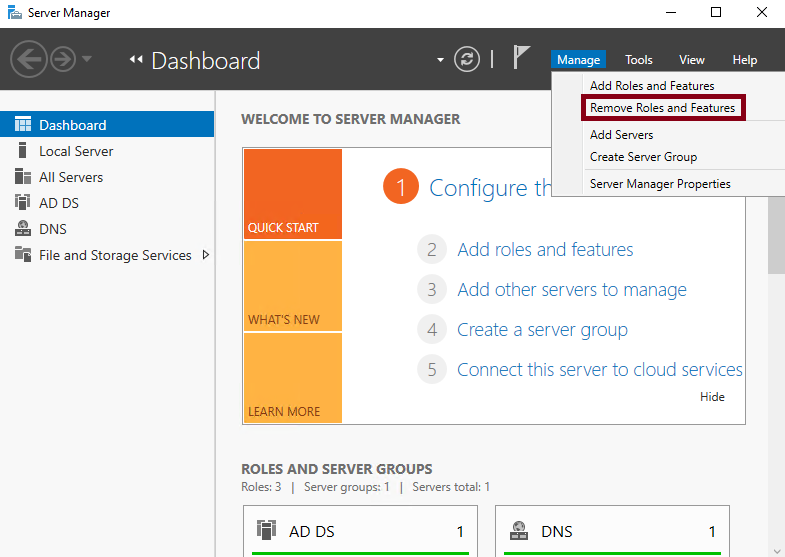Click the scroll down arrow
The image size is (785, 557).
(x=776, y=551)
